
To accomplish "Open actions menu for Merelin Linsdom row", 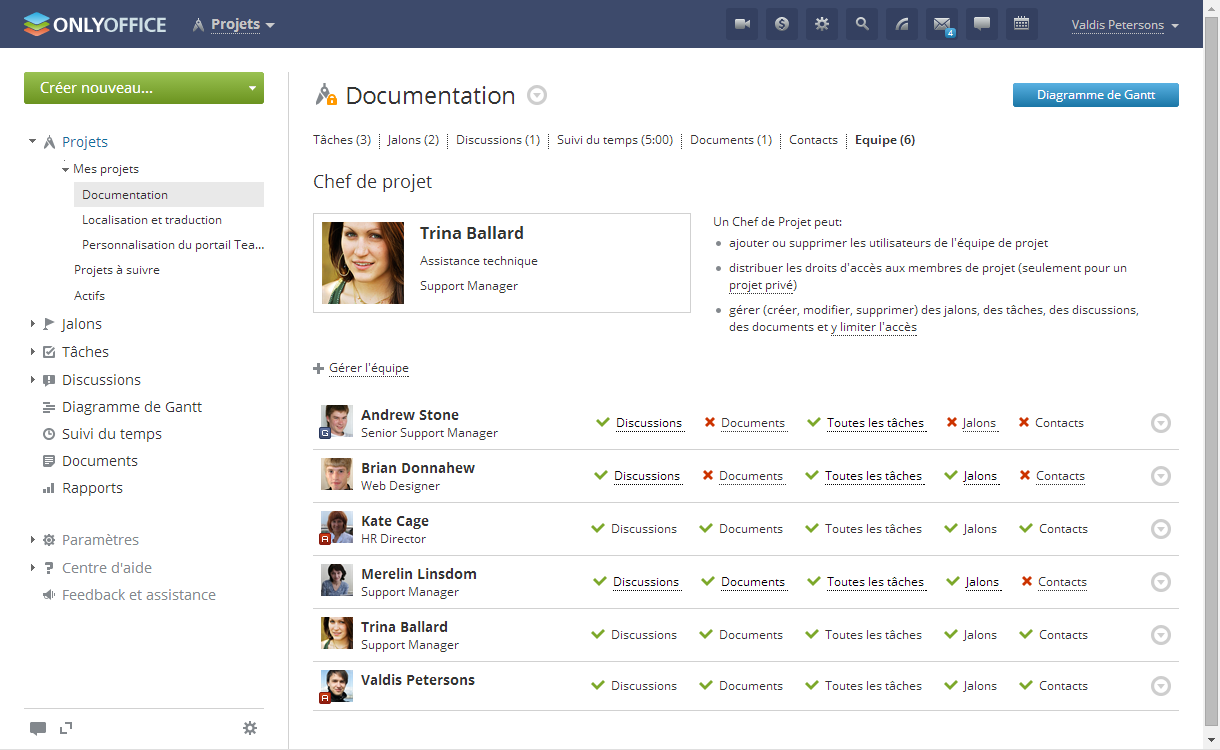I will tap(1160, 582).
